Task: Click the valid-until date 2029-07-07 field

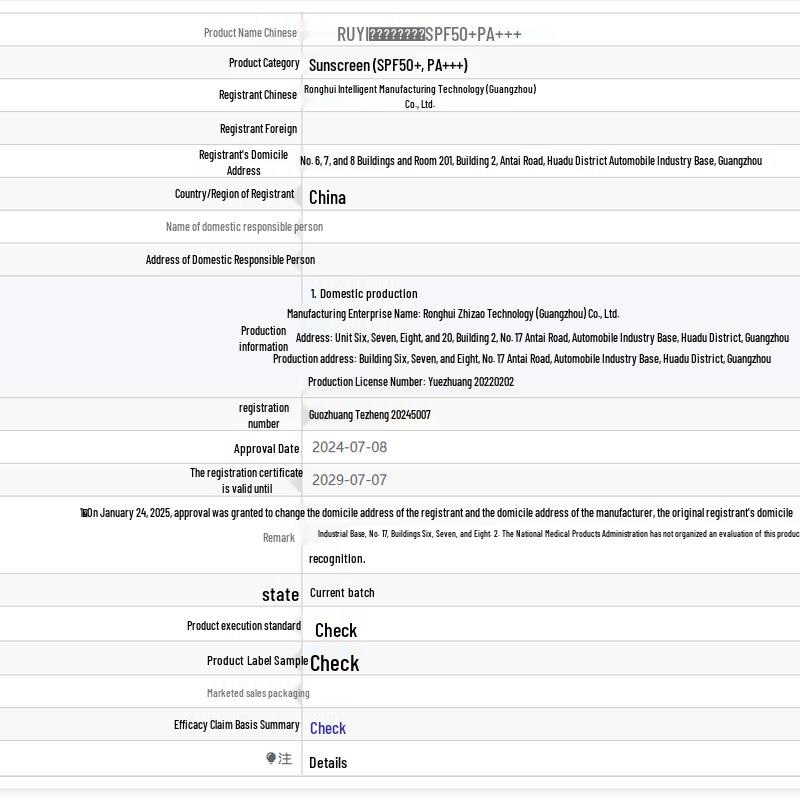Action: [x=349, y=480]
